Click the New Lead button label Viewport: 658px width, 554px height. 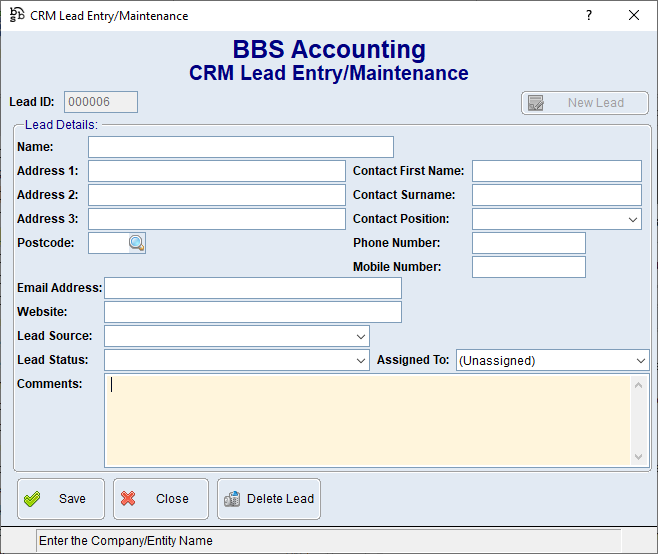coord(596,103)
